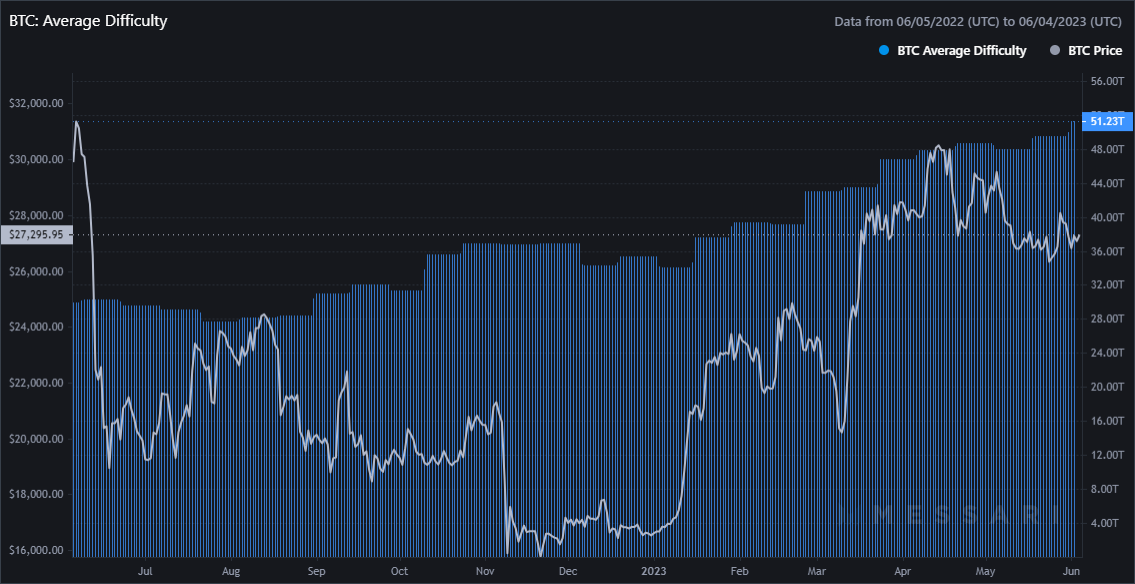Click the Mar label on the time axis
Image resolution: width=1135 pixels, height=584 pixels.
click(817, 570)
